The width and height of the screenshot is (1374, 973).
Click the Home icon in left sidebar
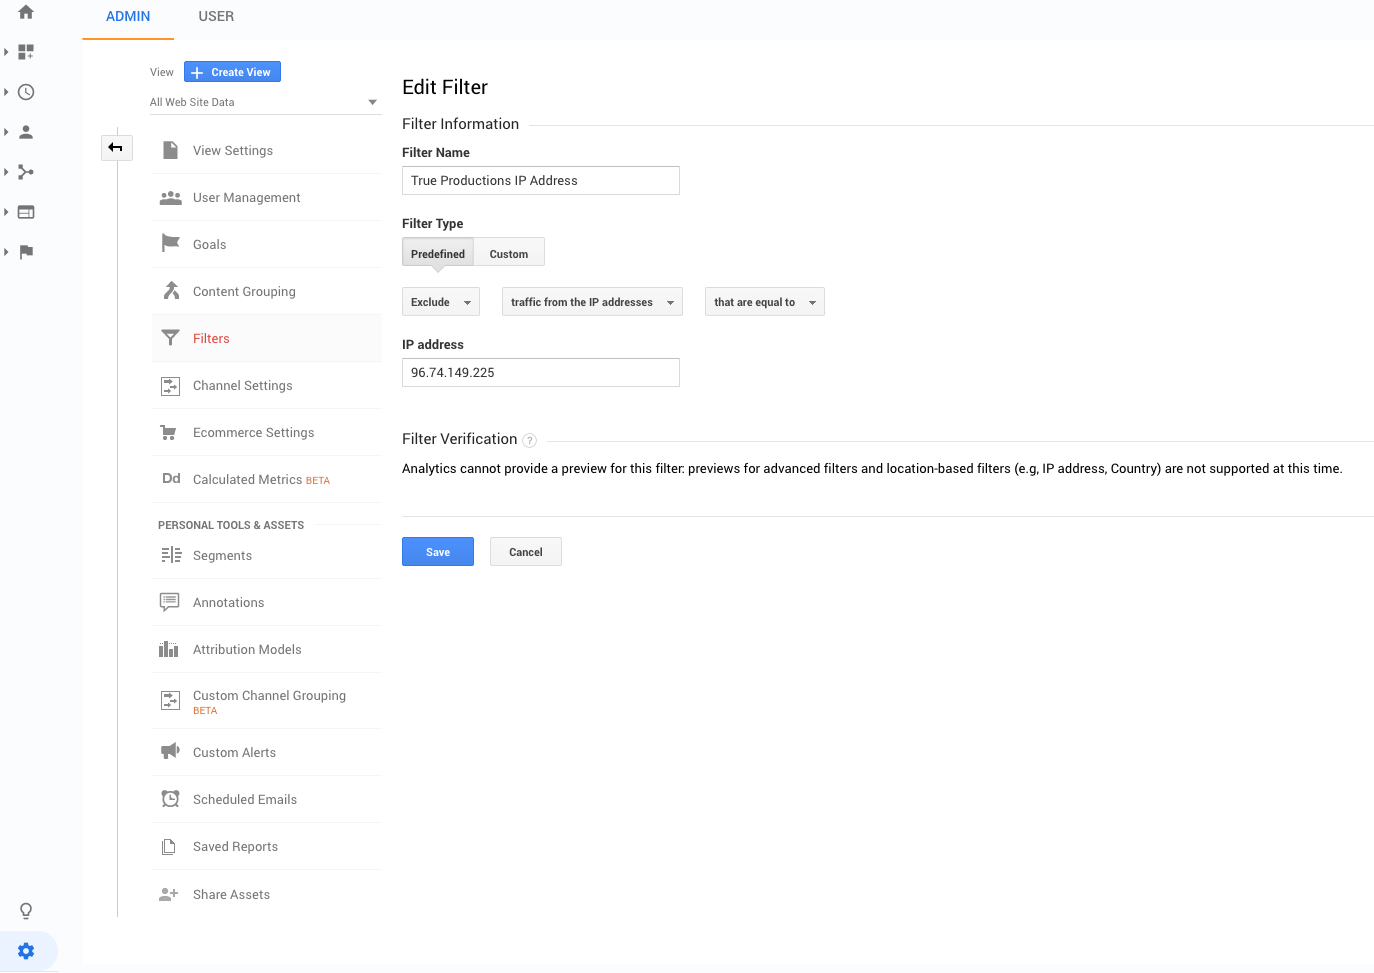click(x=26, y=12)
